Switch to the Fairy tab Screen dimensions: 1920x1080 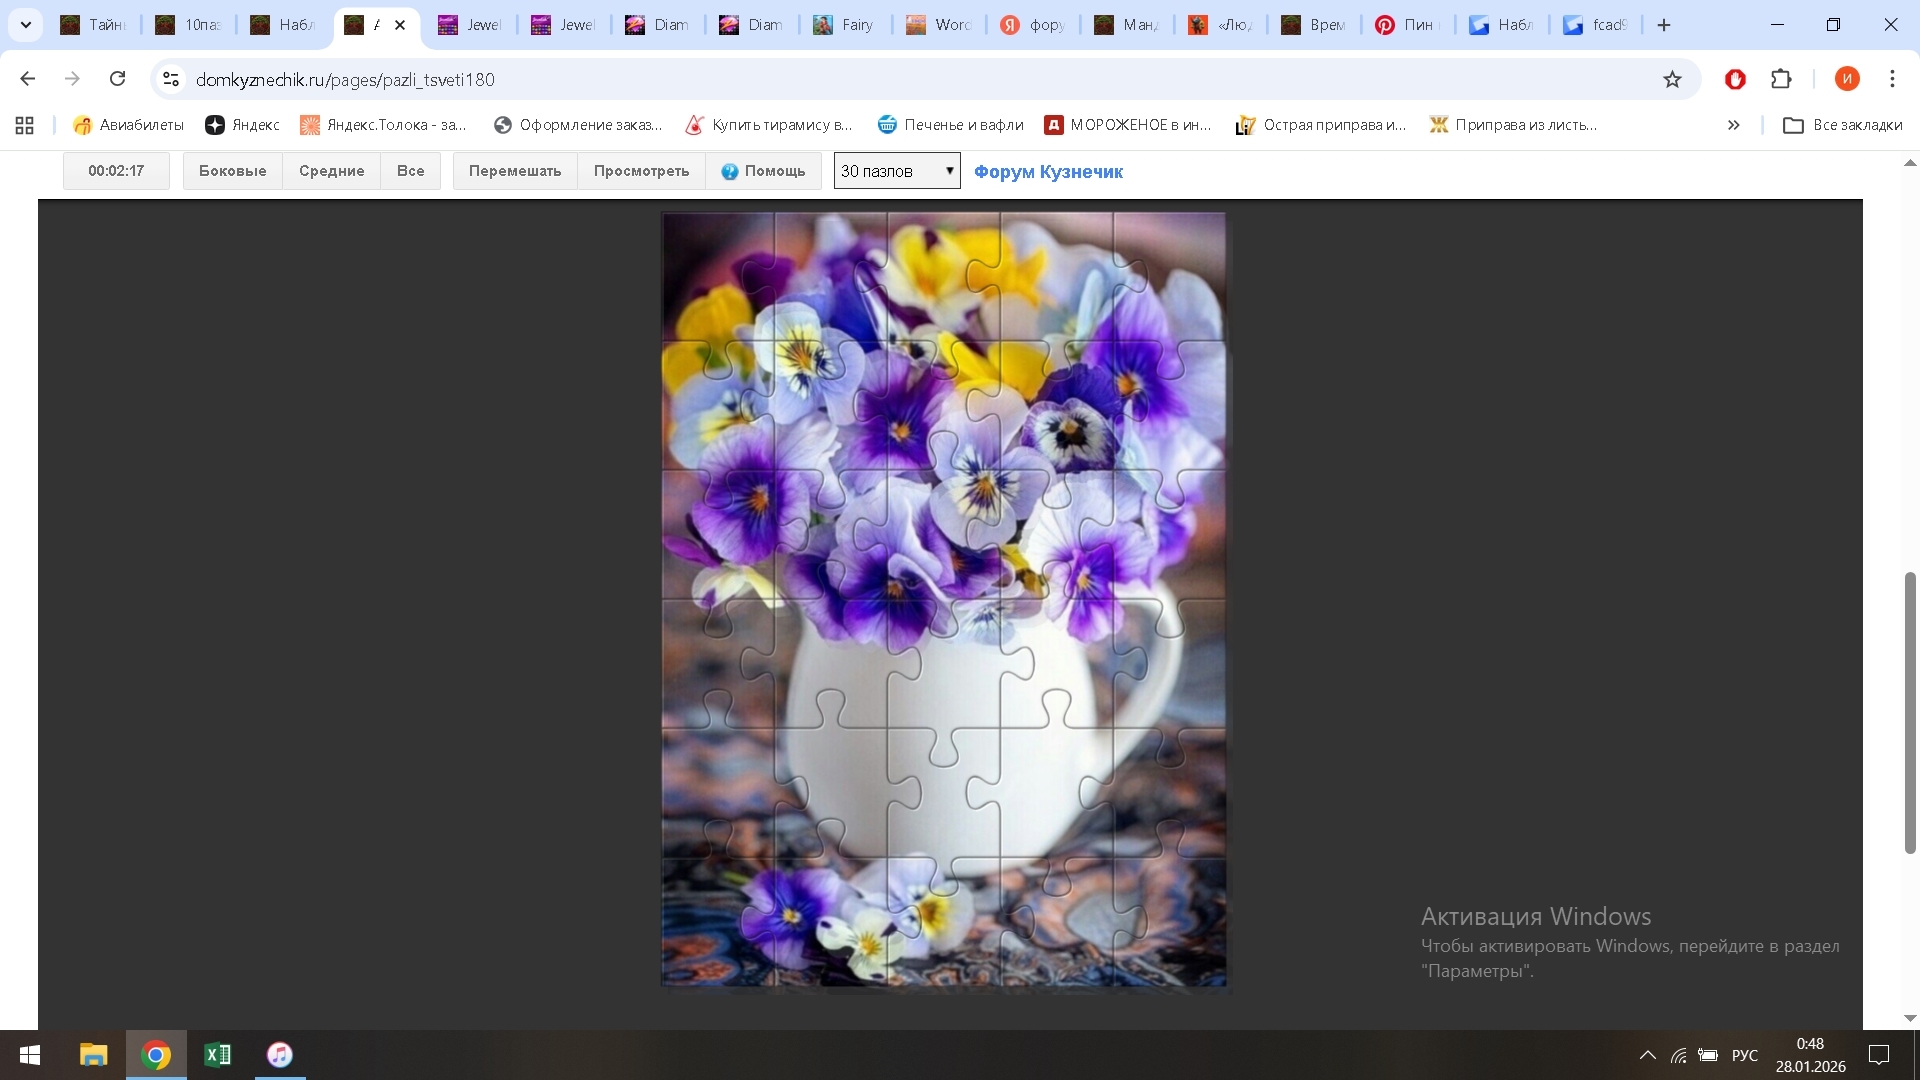(x=845, y=25)
